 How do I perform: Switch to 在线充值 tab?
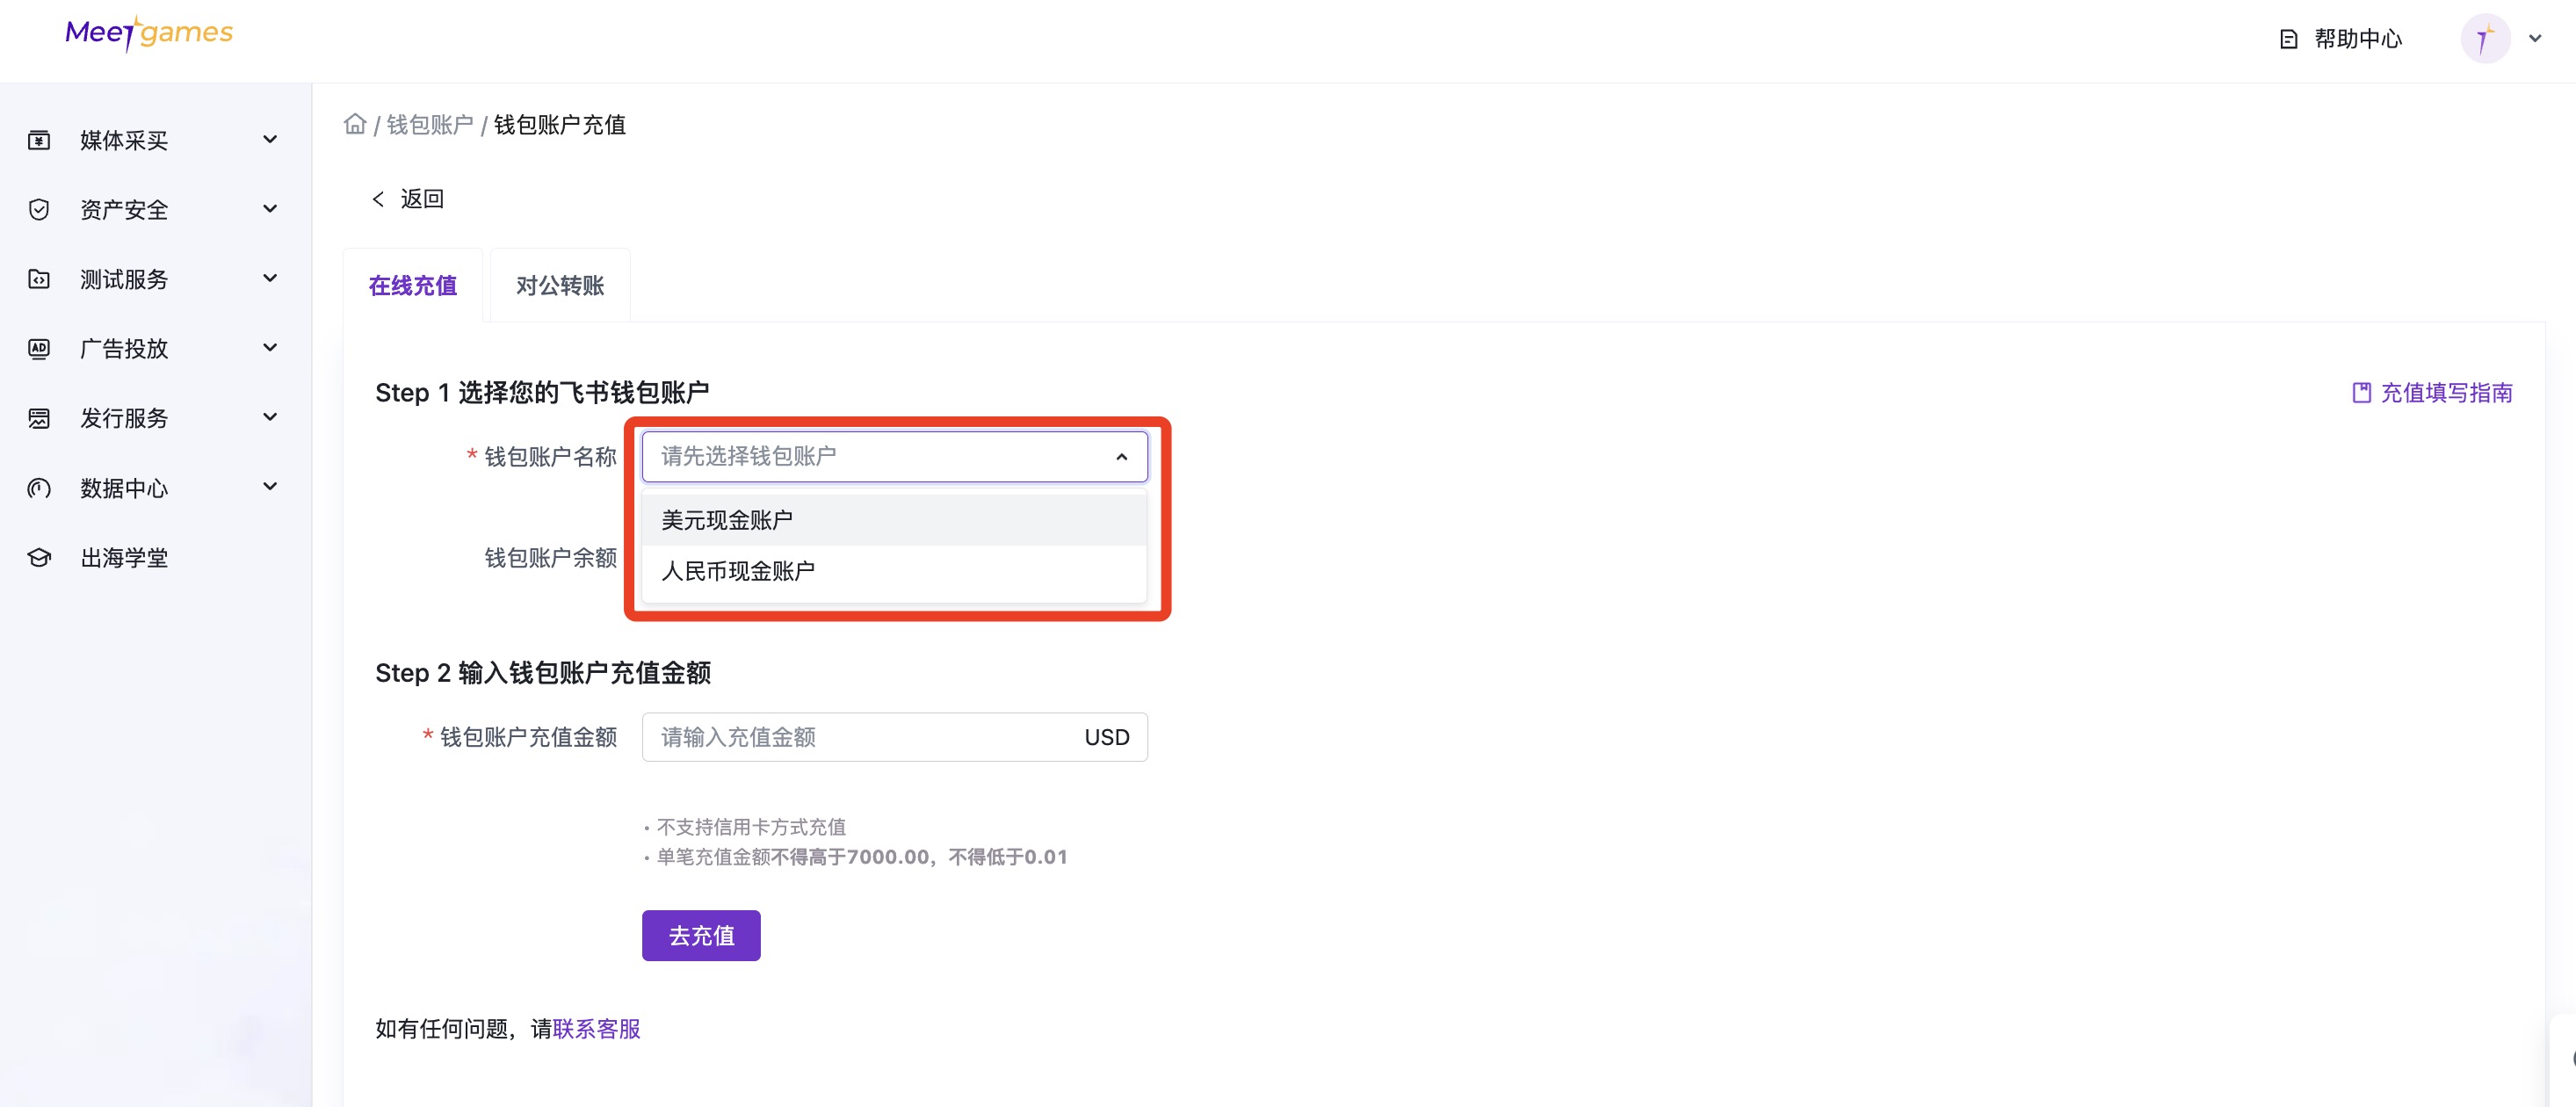[413, 286]
